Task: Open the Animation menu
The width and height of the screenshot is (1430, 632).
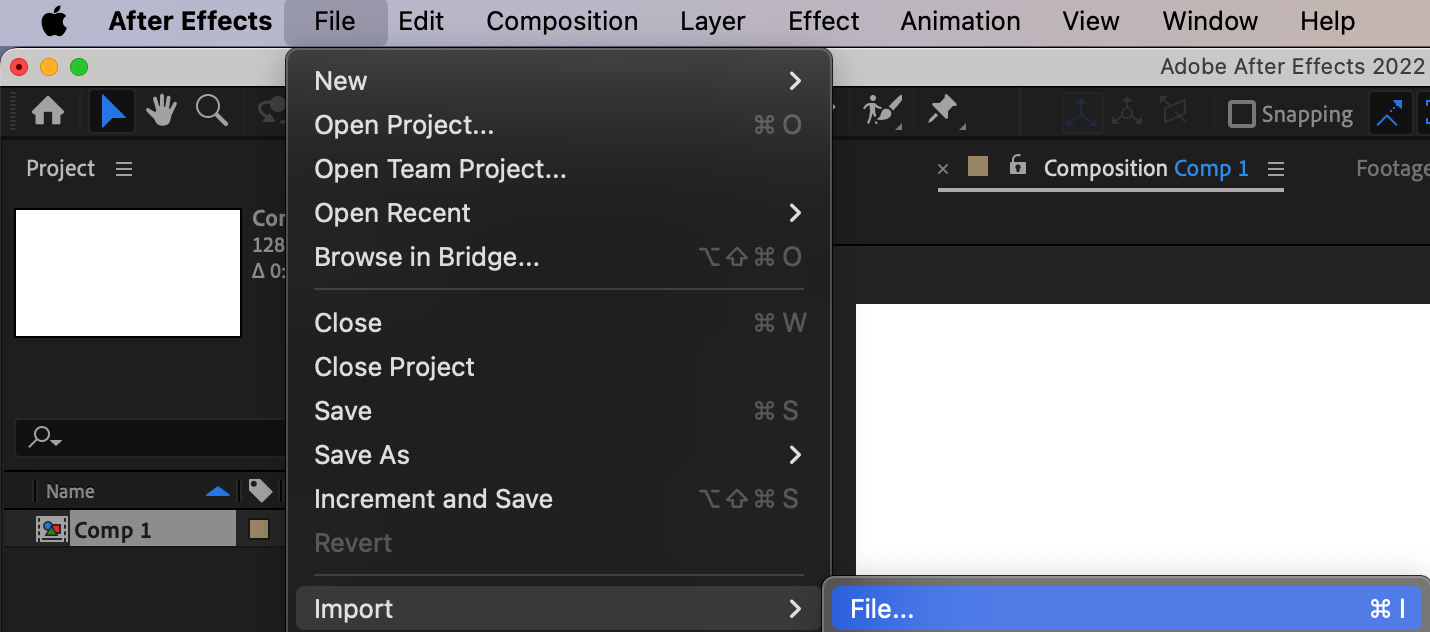Action: pyautogui.click(x=961, y=21)
